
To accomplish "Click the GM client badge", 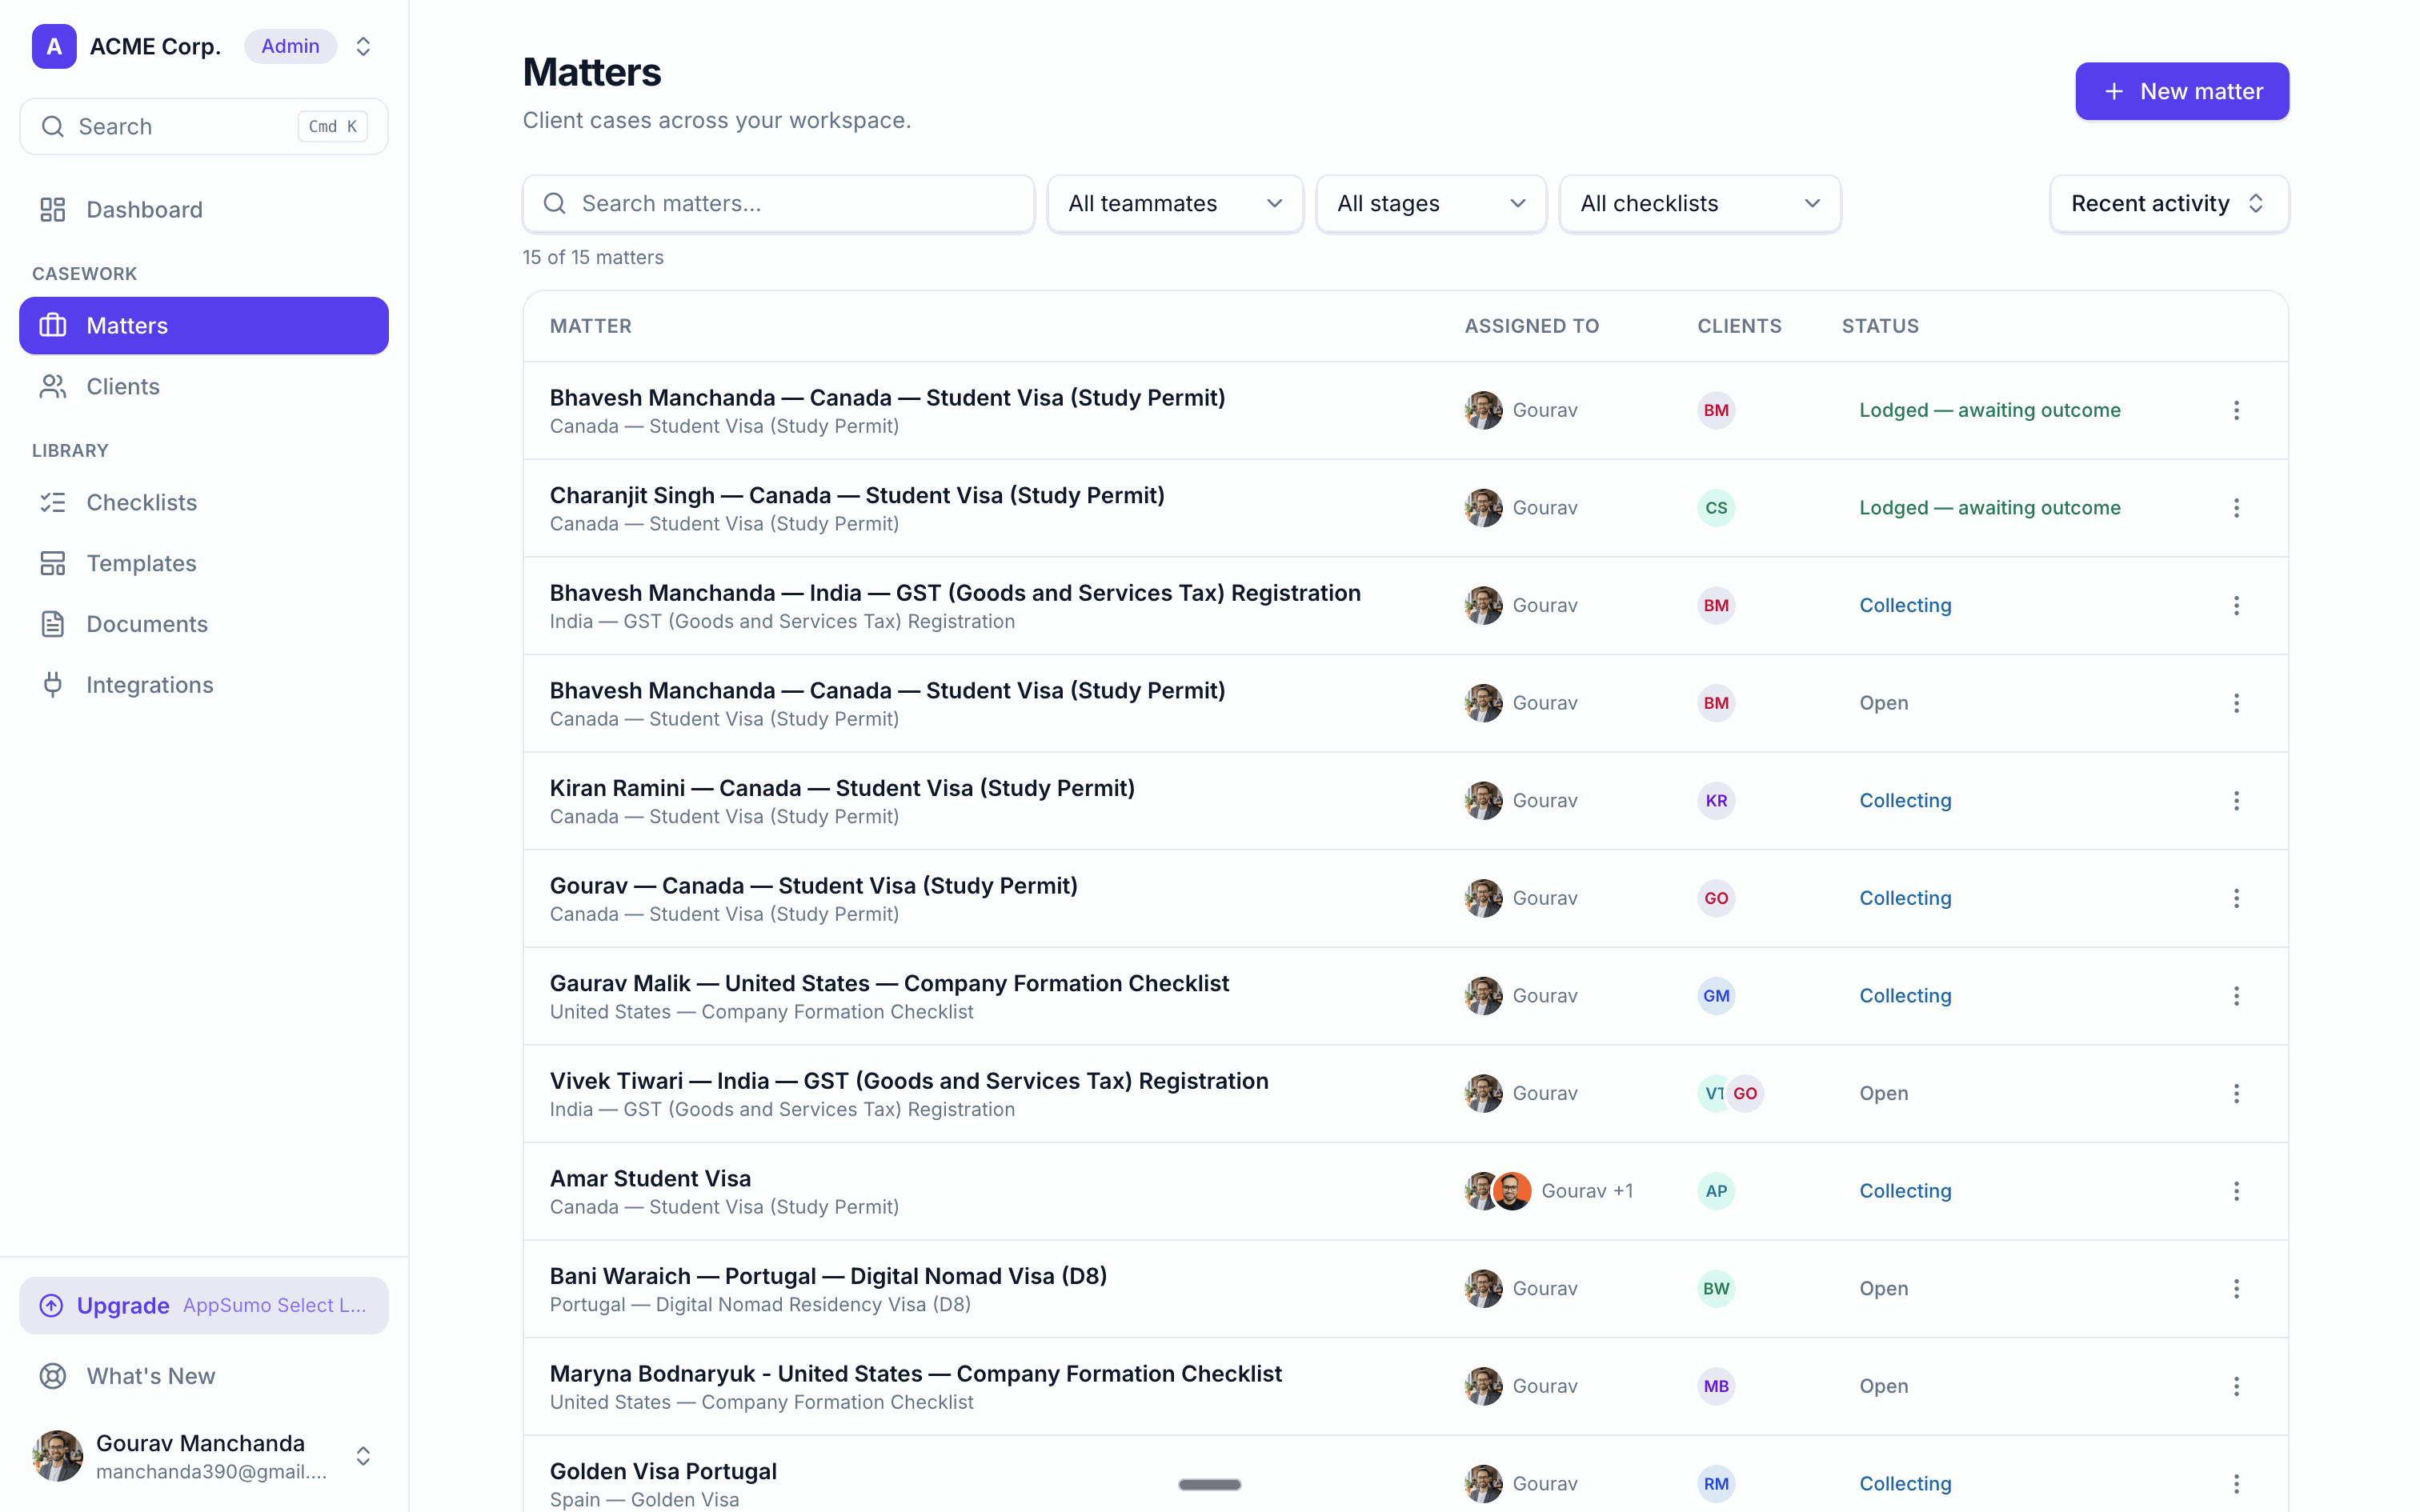I will click(1716, 996).
